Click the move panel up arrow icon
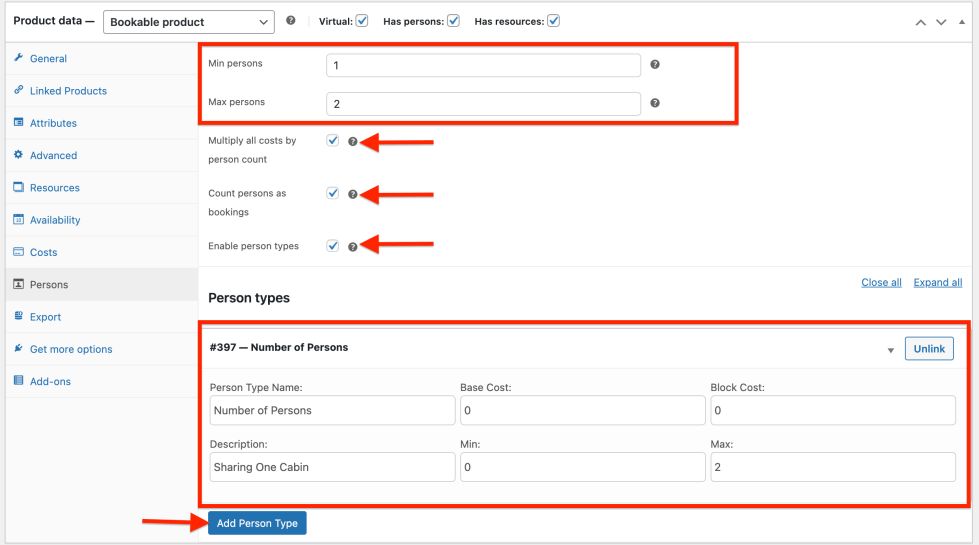 pos(921,22)
